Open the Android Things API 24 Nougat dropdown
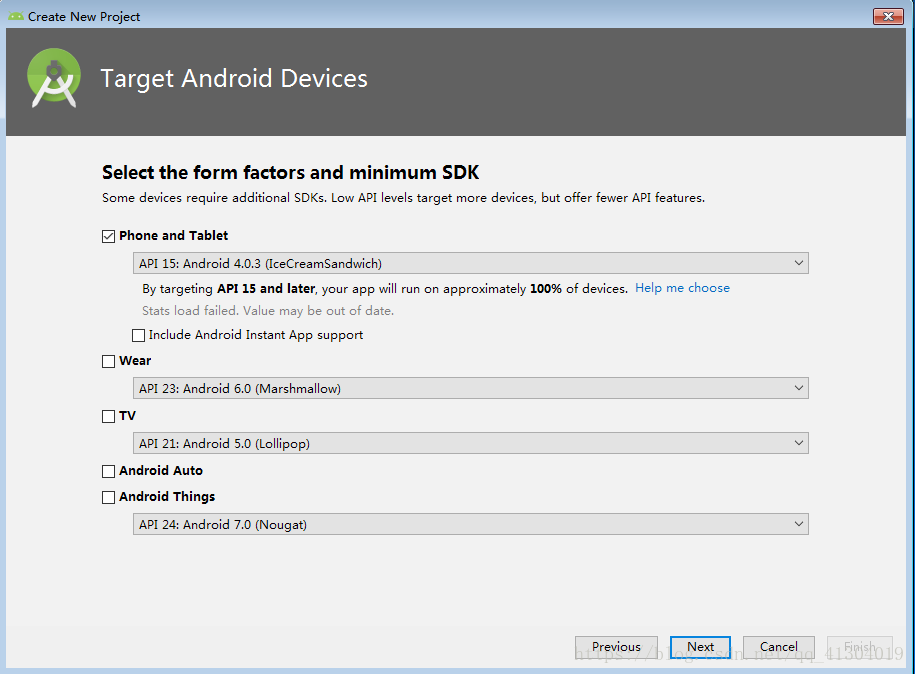The width and height of the screenshot is (915, 674). (x=470, y=524)
